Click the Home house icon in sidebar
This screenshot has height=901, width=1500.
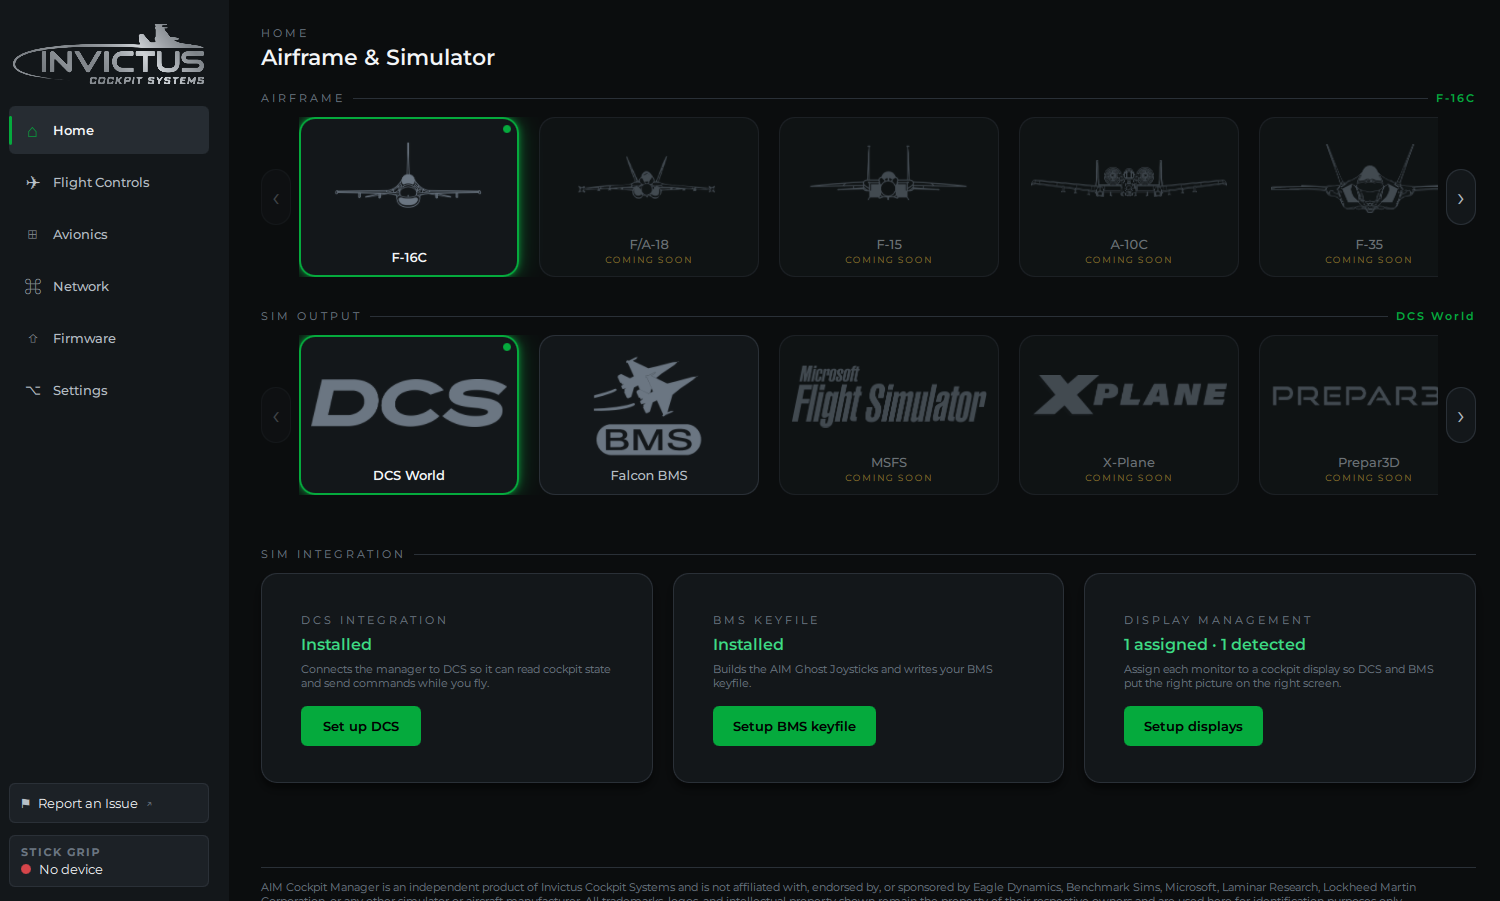tap(32, 131)
